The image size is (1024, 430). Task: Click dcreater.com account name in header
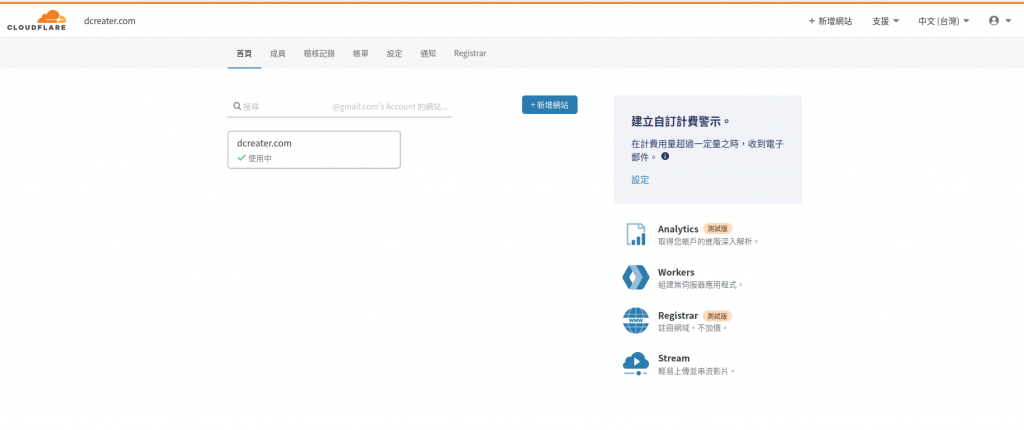pos(110,21)
